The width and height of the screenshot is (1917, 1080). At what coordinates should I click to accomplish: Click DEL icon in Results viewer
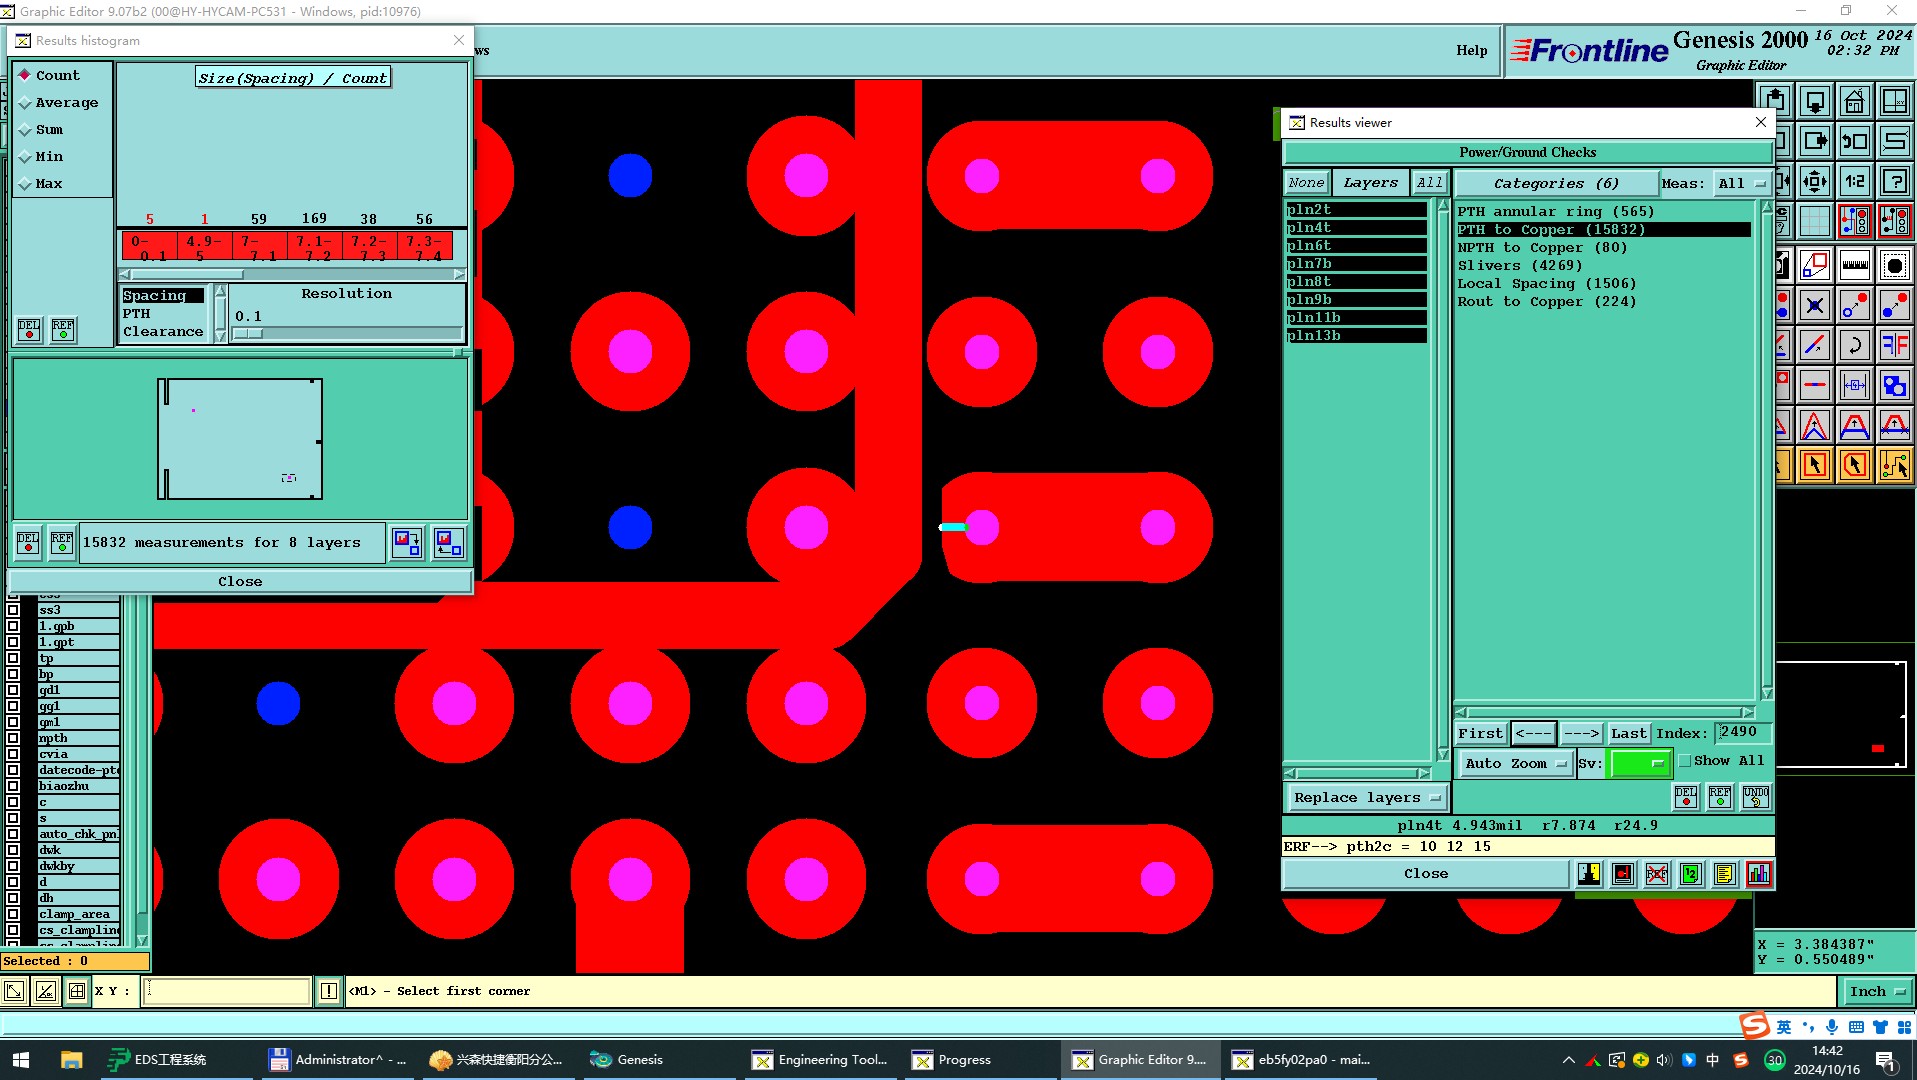(x=1686, y=797)
